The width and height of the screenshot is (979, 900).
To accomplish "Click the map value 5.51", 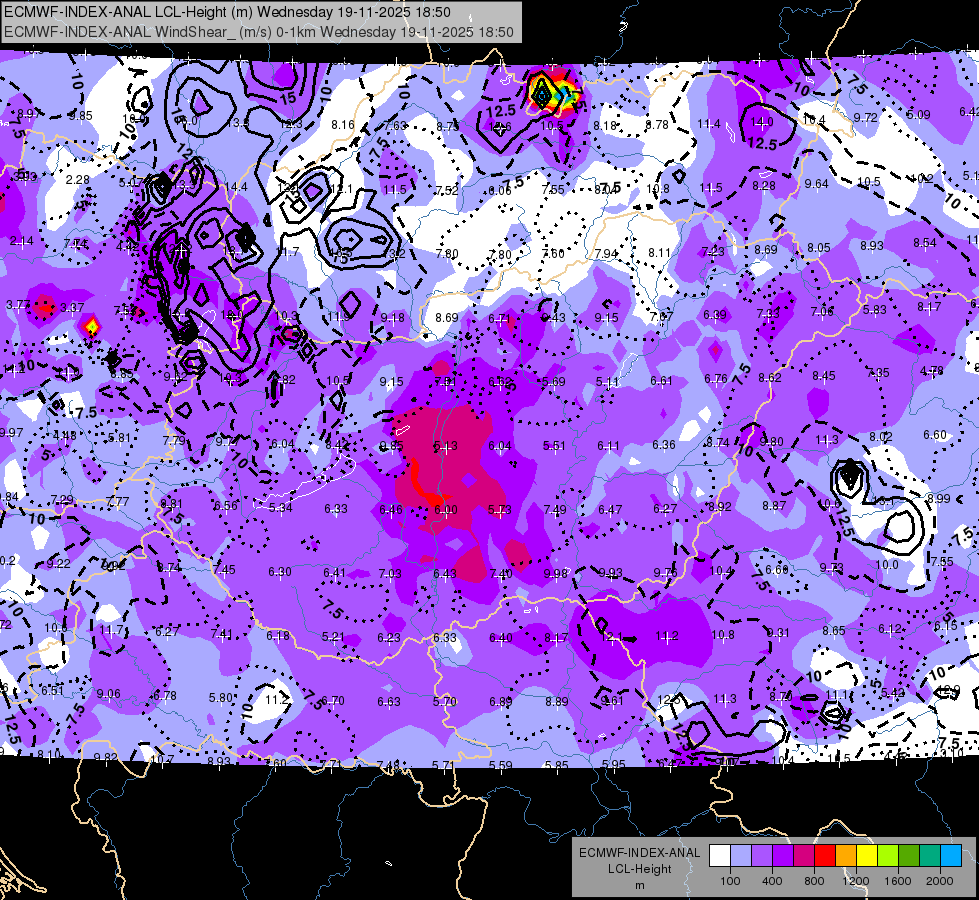I will point(554,445).
